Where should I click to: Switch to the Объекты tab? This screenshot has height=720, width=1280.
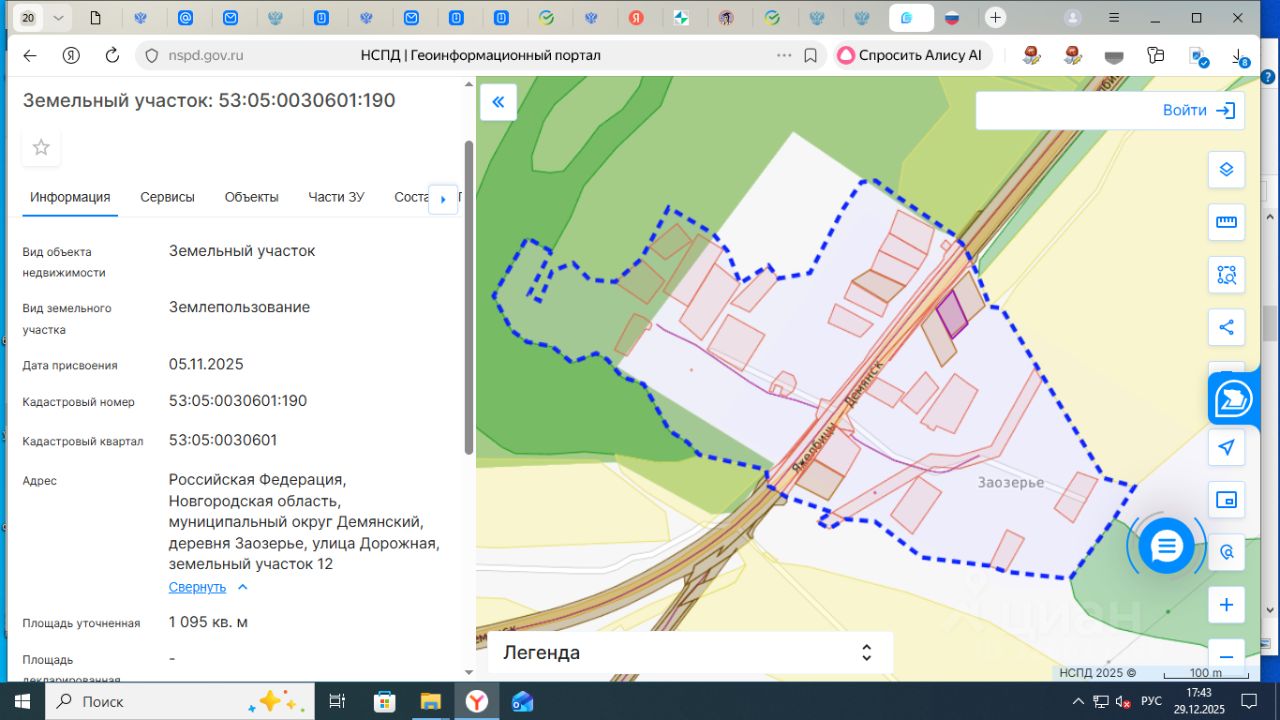click(x=251, y=197)
